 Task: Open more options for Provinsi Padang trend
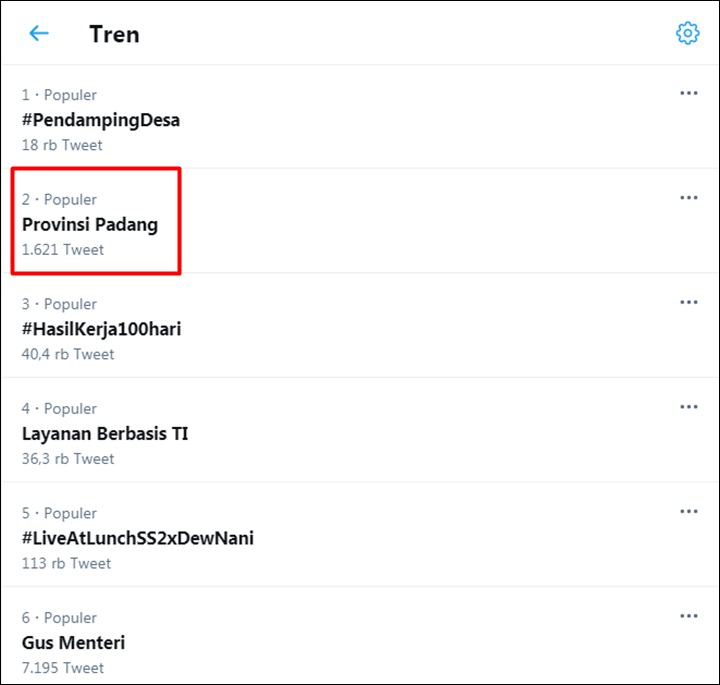[x=689, y=198]
